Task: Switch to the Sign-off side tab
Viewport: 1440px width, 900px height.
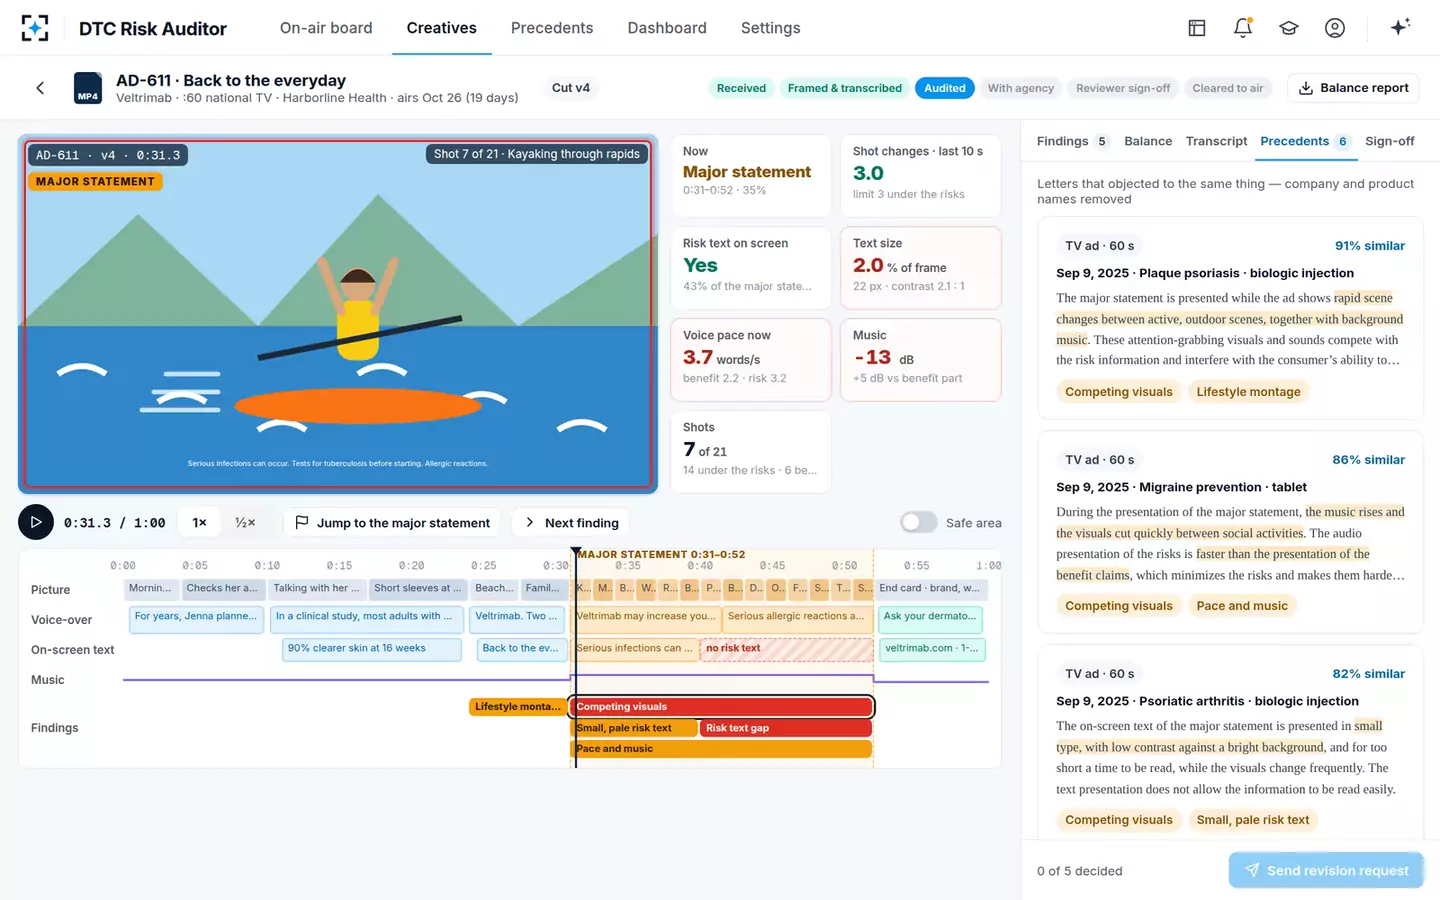Action: [1390, 141]
